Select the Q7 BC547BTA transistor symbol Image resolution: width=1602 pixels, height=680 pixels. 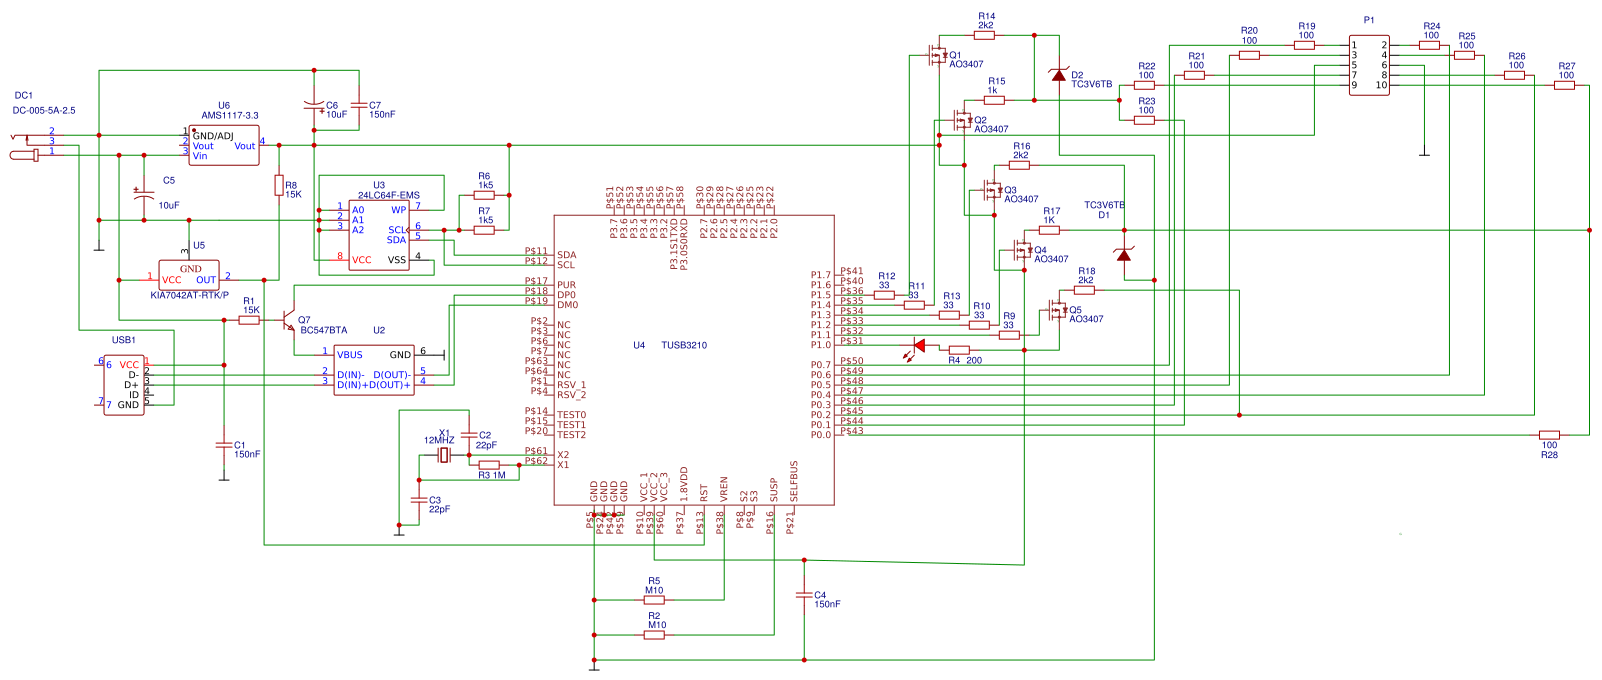pos(288,321)
